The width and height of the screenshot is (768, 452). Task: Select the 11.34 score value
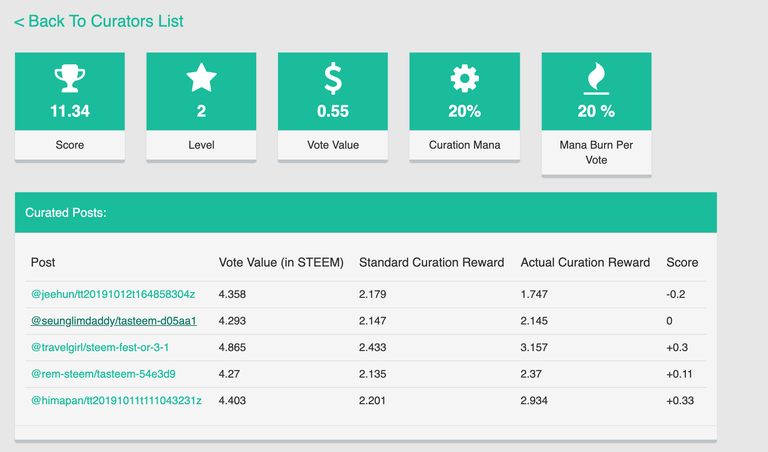(x=70, y=111)
